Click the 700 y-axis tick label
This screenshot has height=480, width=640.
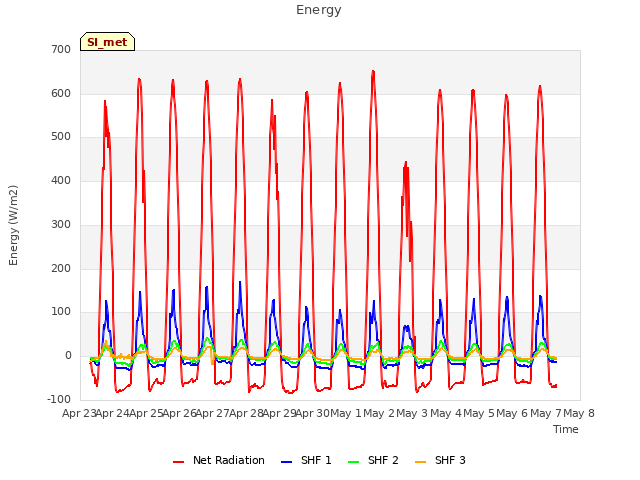coord(61,49)
